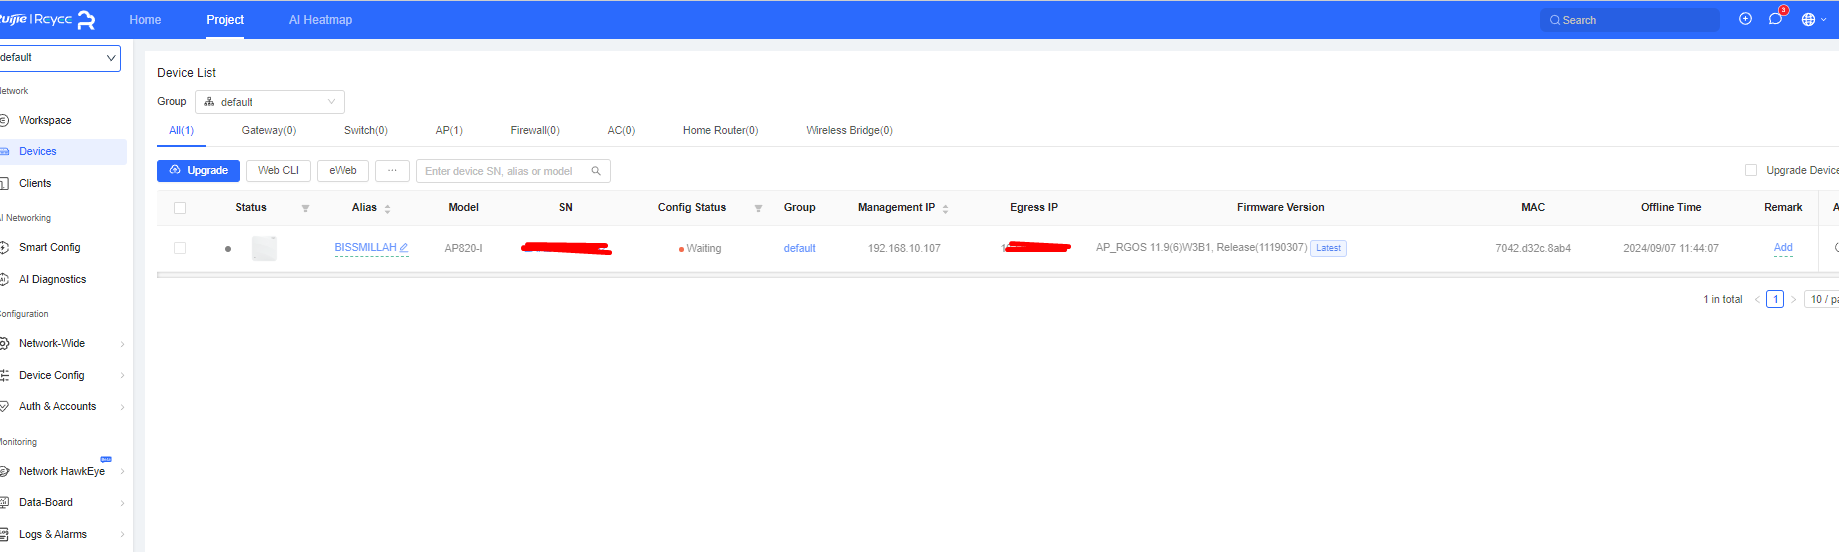Screen dimensions: 1839x552
Task: Open the Group default dropdown
Action: pos(270,102)
